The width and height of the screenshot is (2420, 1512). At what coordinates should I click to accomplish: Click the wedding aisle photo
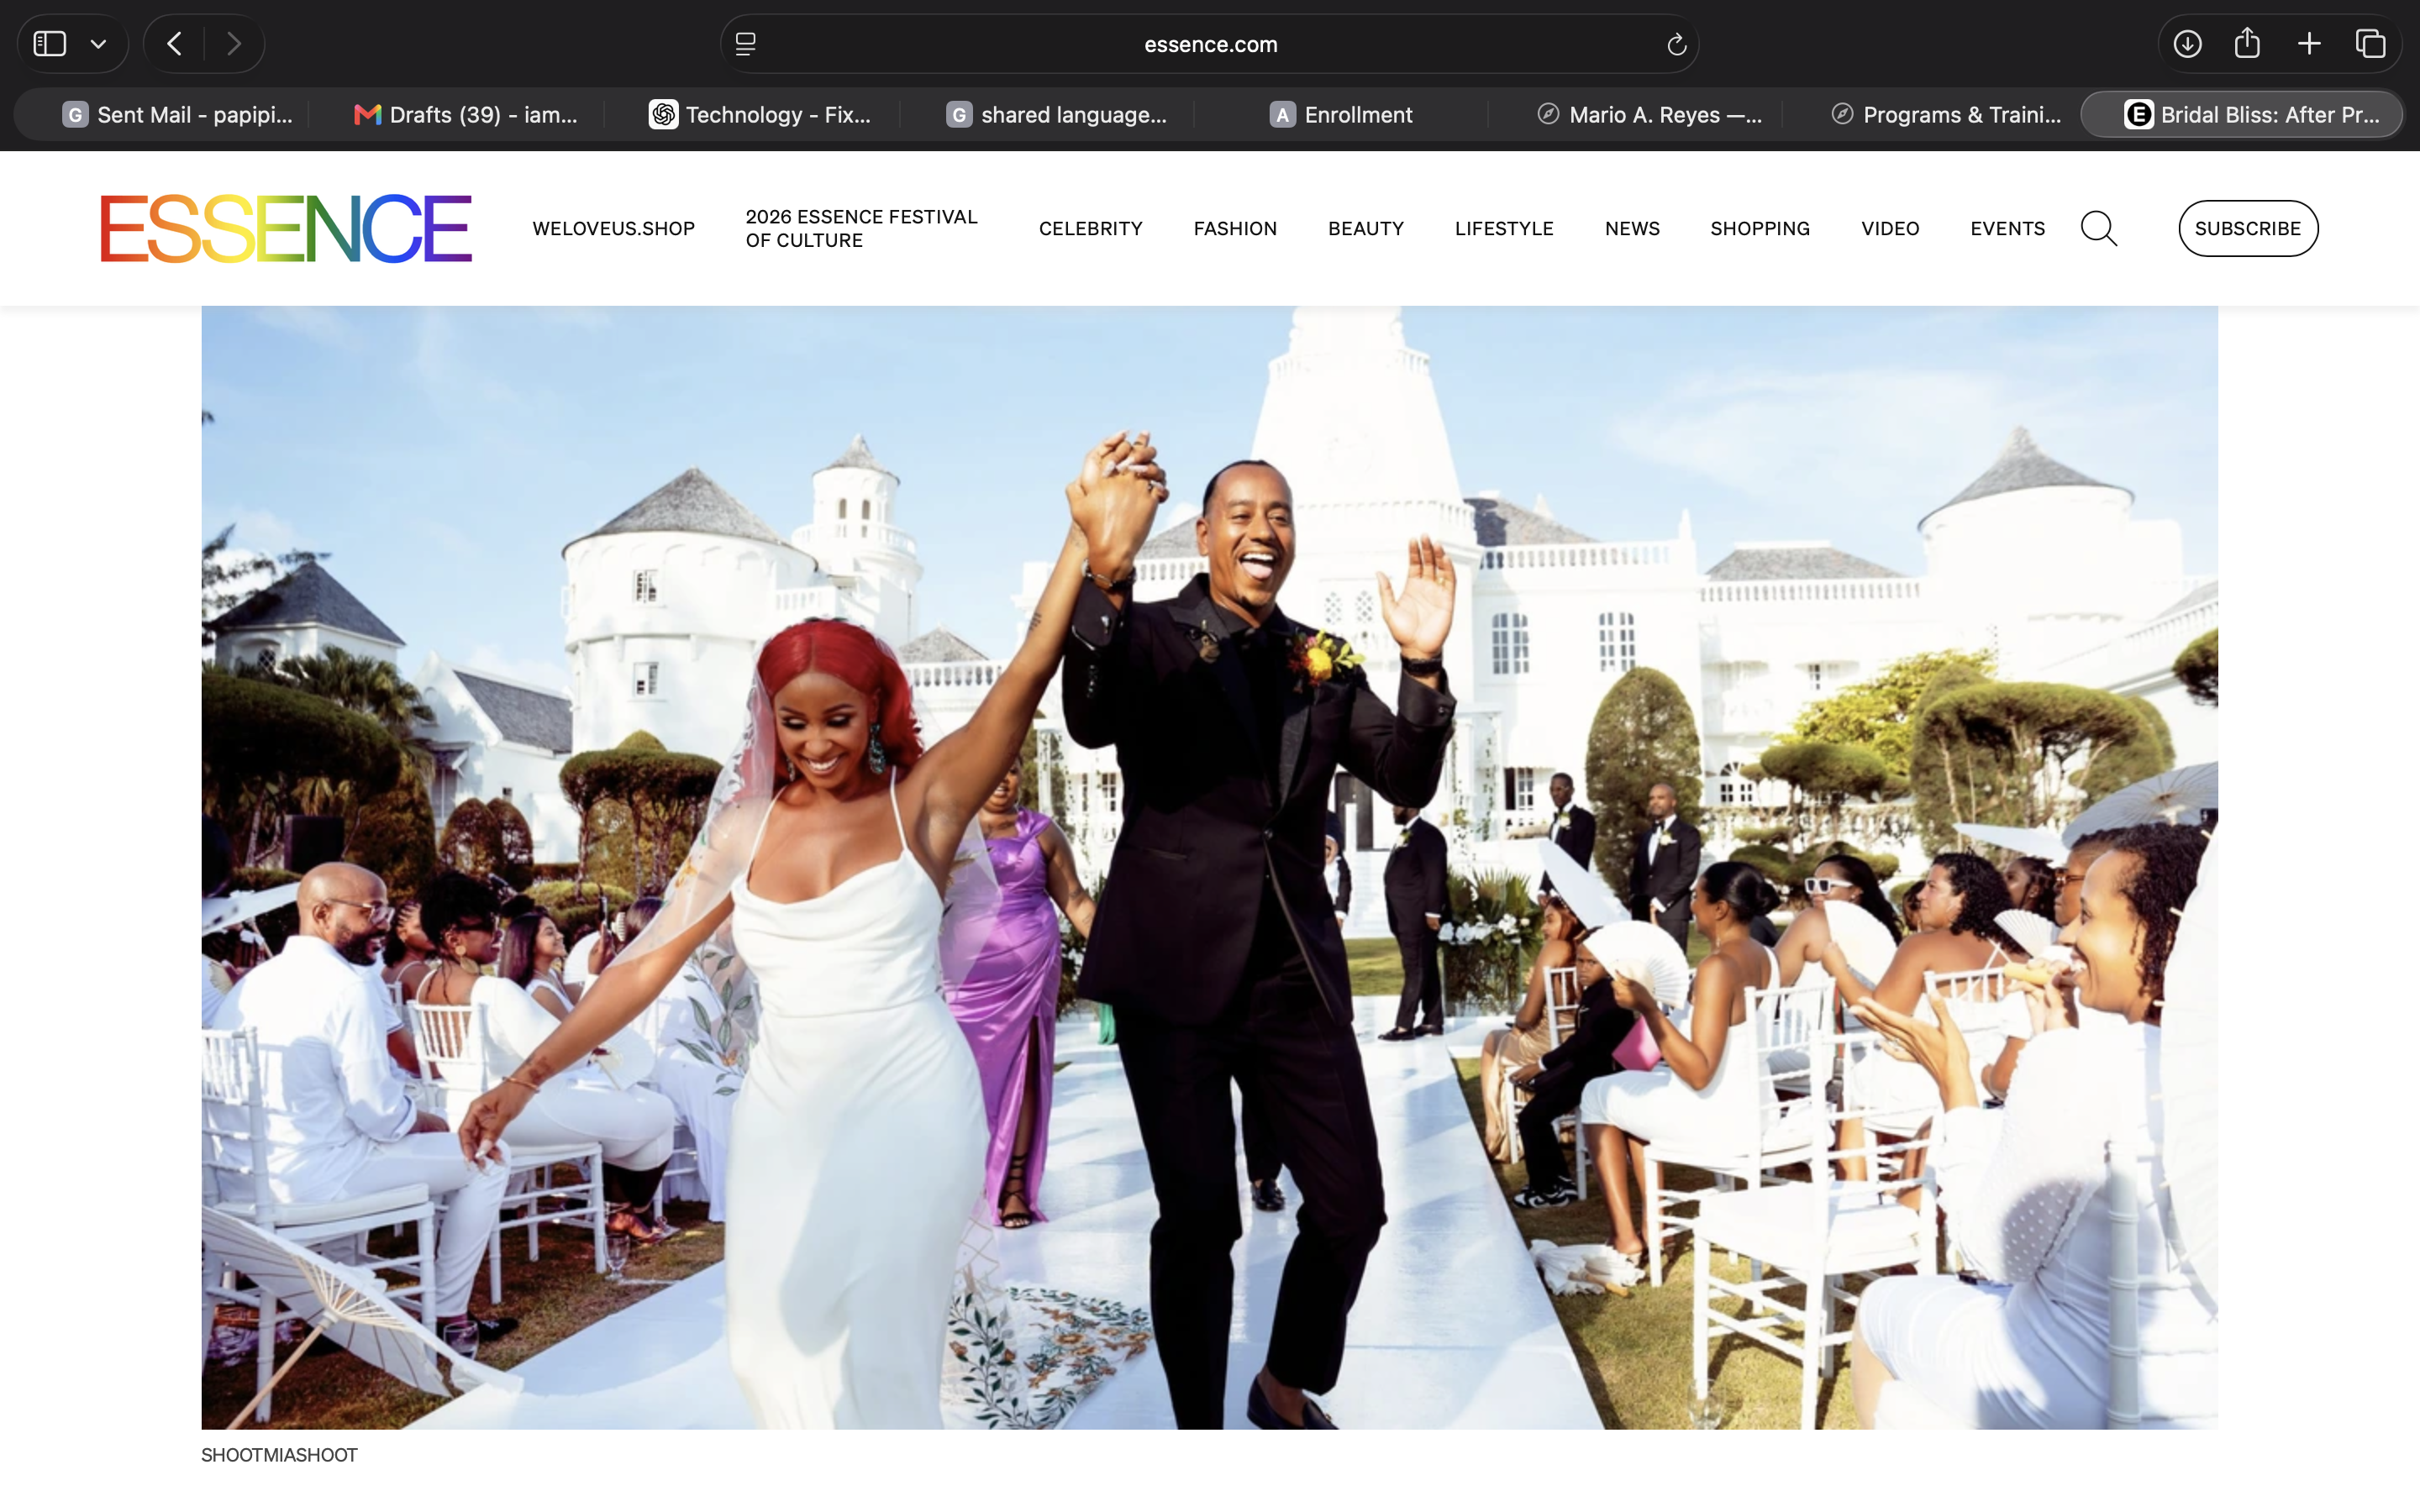(1209, 867)
